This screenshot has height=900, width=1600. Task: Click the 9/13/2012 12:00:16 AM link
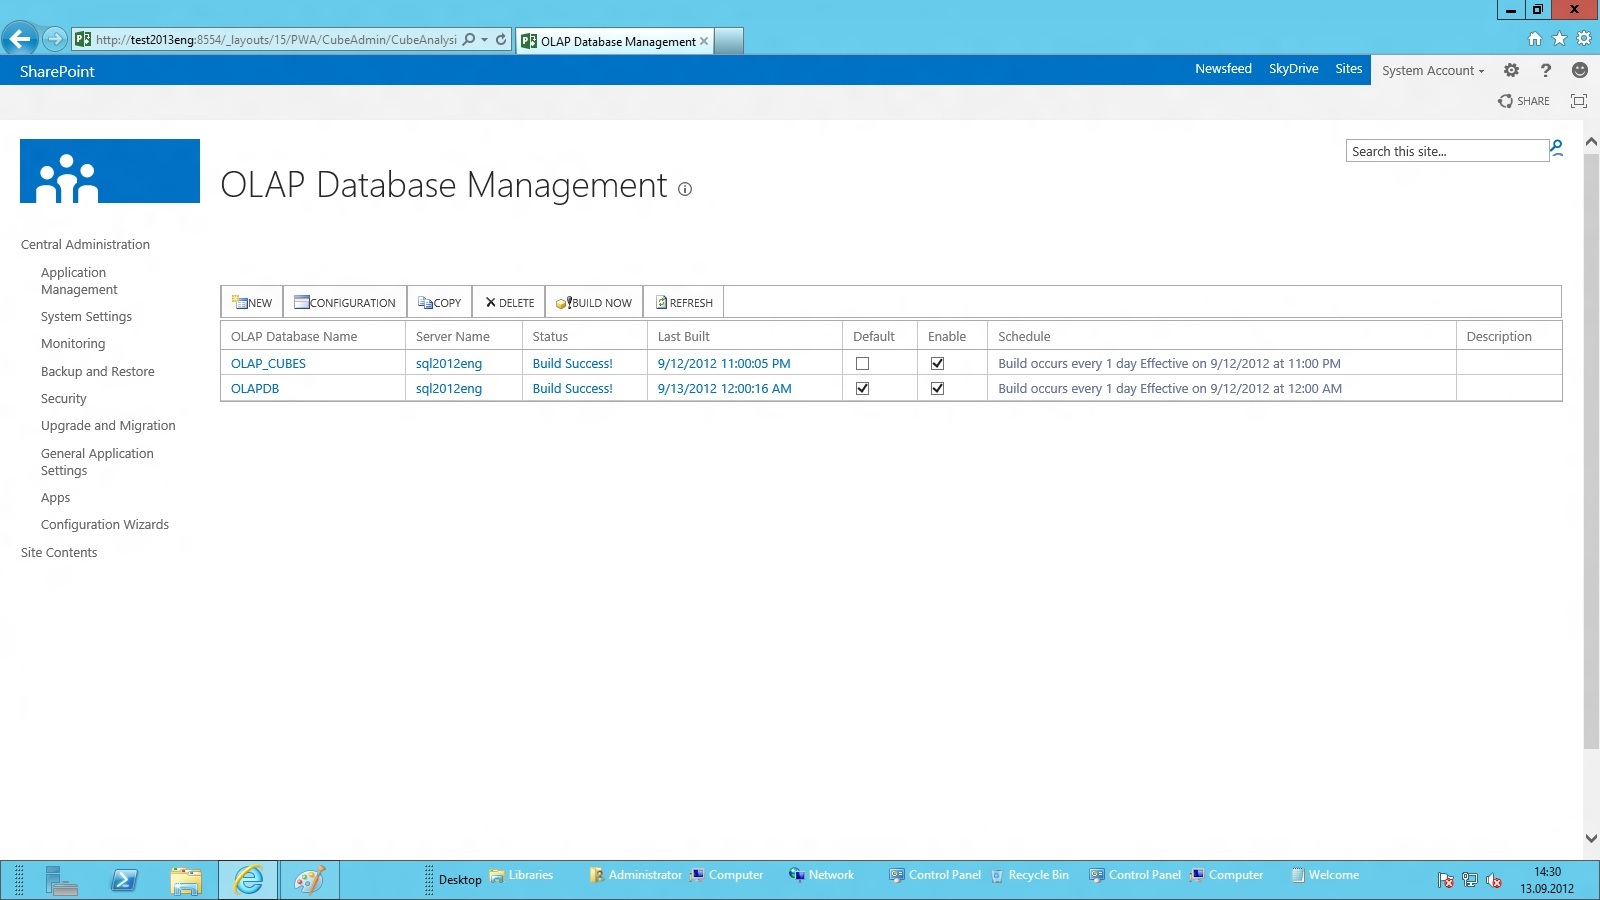pyautogui.click(x=724, y=389)
